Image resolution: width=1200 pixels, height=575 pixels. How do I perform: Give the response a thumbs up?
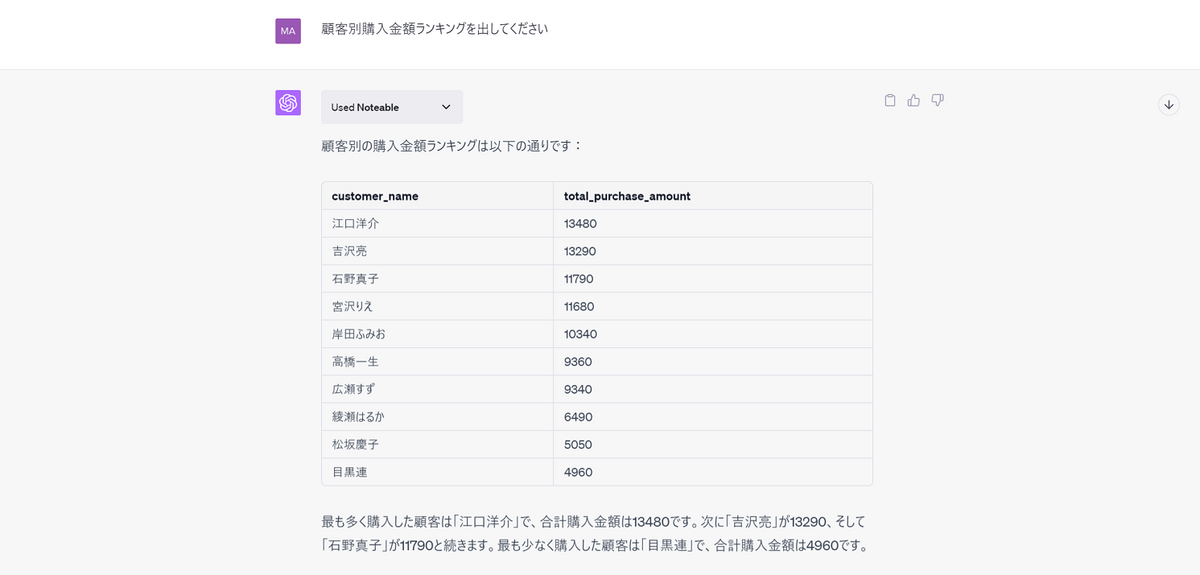pyautogui.click(x=914, y=100)
